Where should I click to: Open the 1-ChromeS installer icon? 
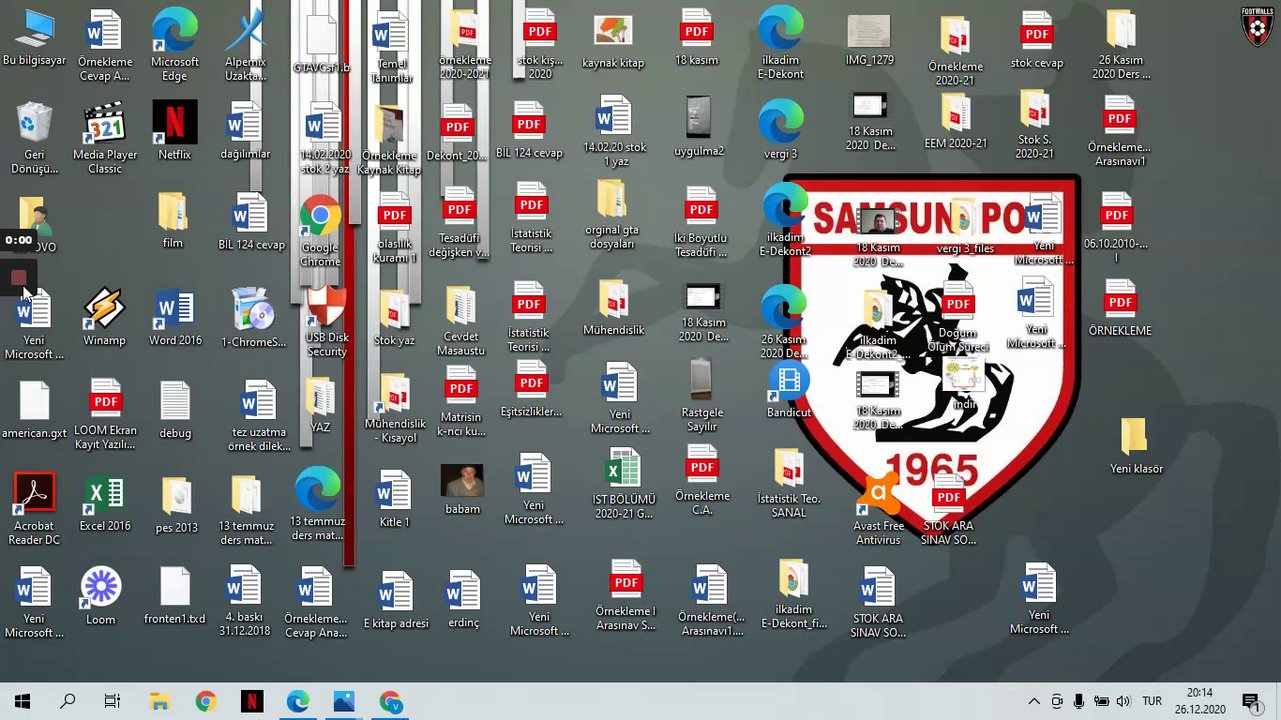coord(253,317)
